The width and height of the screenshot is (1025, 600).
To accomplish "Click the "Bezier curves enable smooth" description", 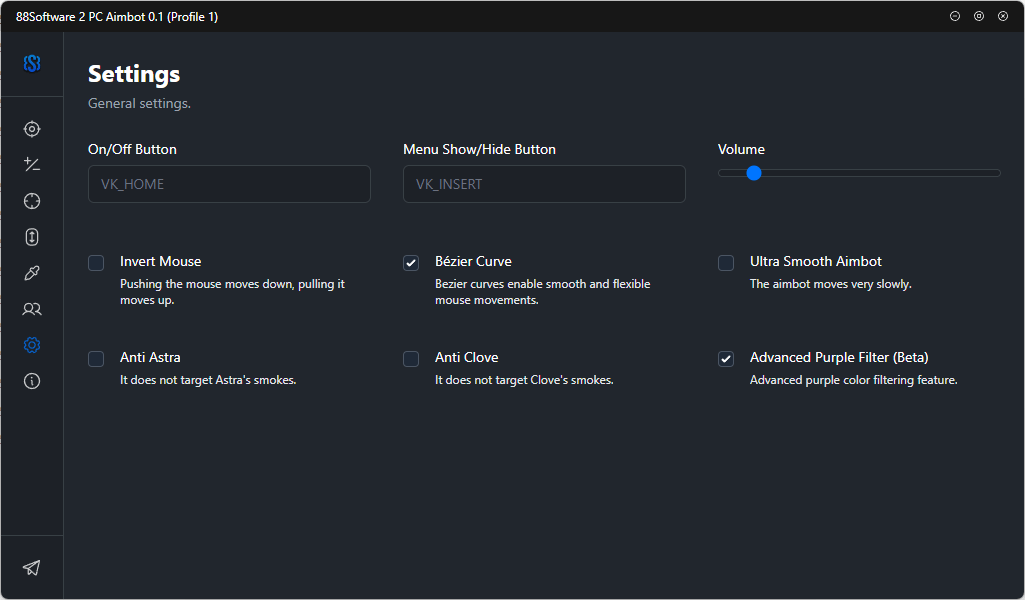I will pos(543,292).
